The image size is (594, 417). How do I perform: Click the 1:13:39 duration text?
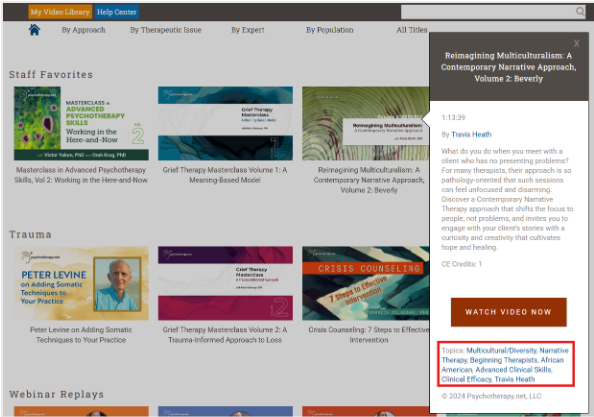coord(453,117)
